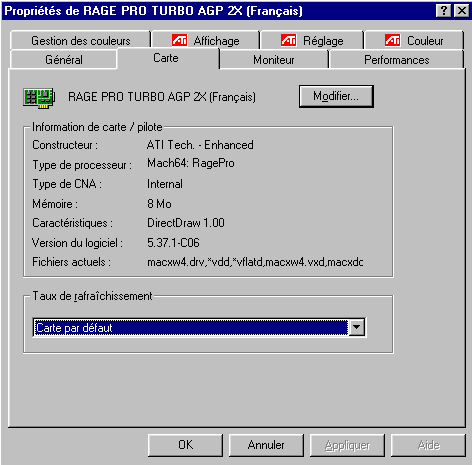Click the green display adapter card icon
The image size is (472, 465).
point(39,98)
